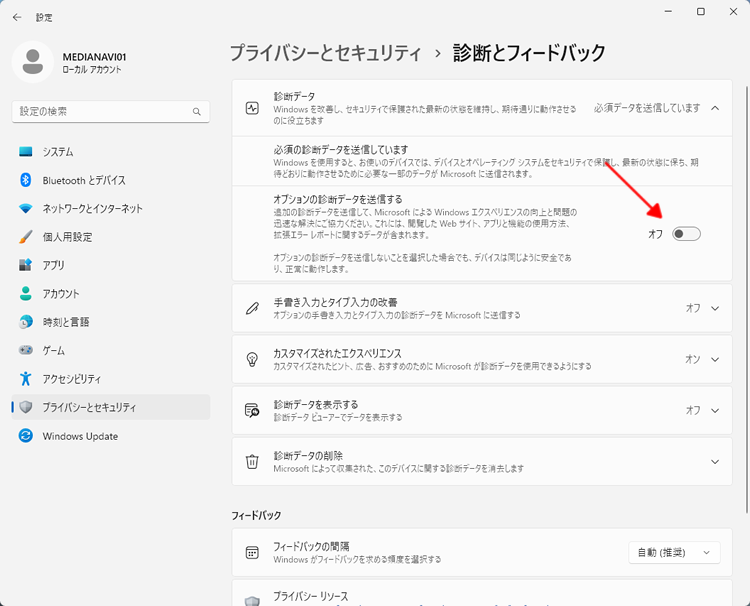Click フィードバックの間隔 row title
The width and height of the screenshot is (750, 606).
(x=311, y=546)
